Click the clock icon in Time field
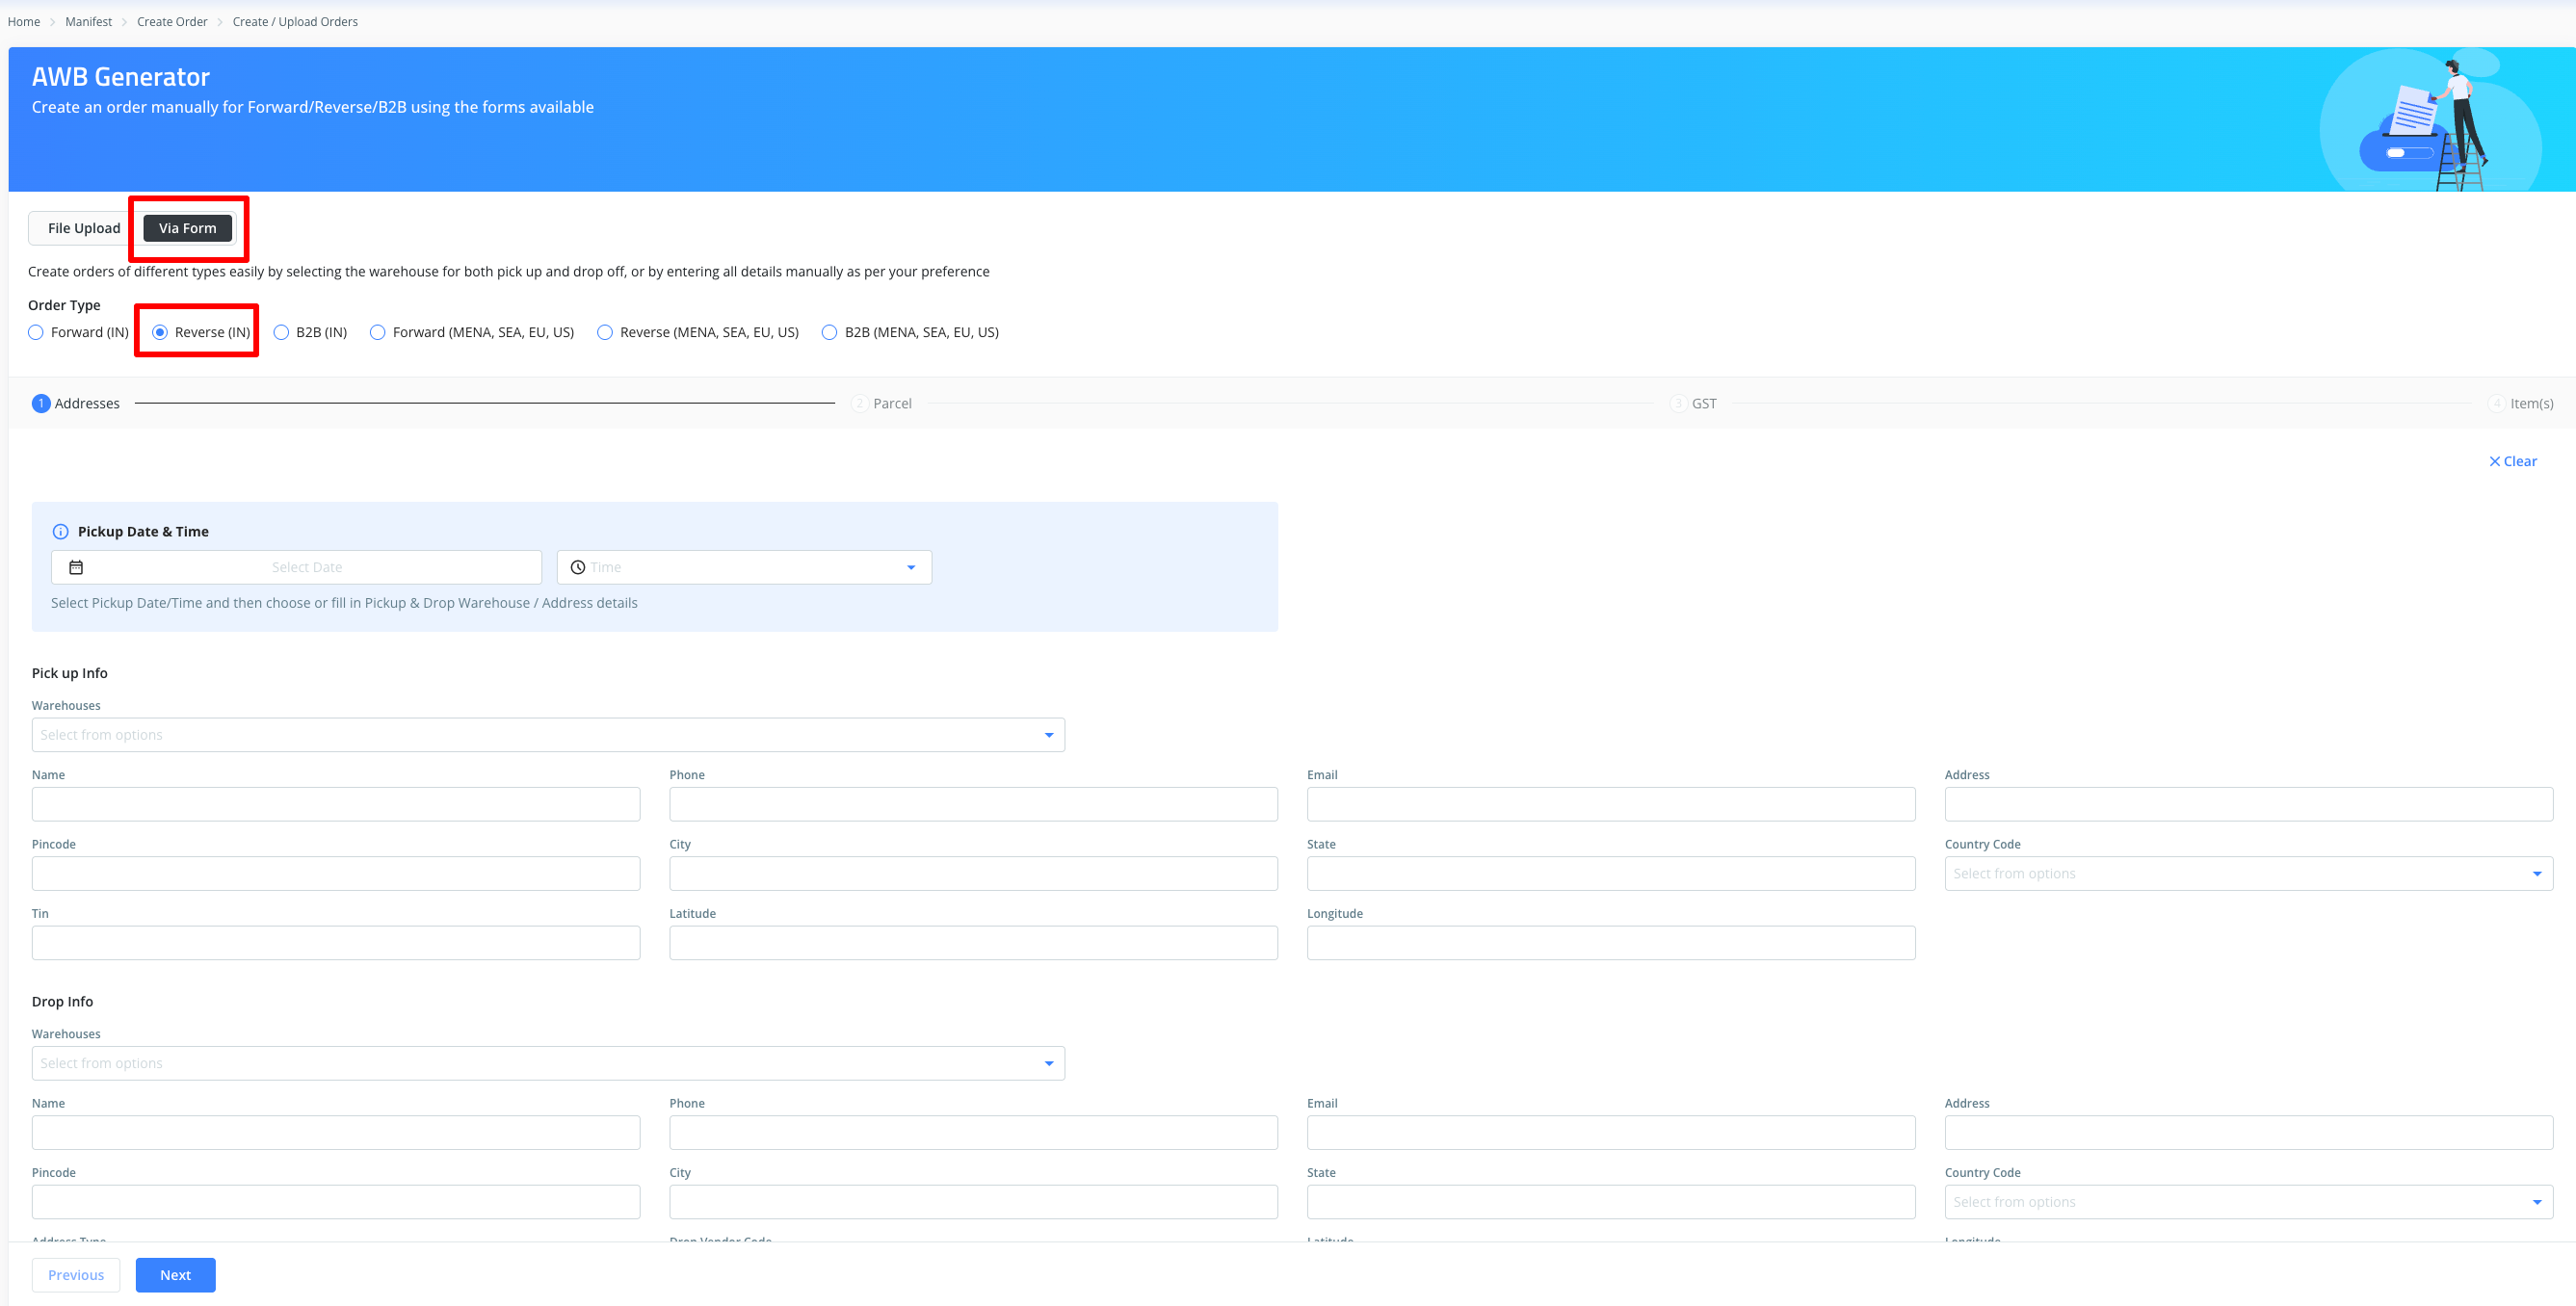The height and width of the screenshot is (1306, 2576). coord(578,567)
